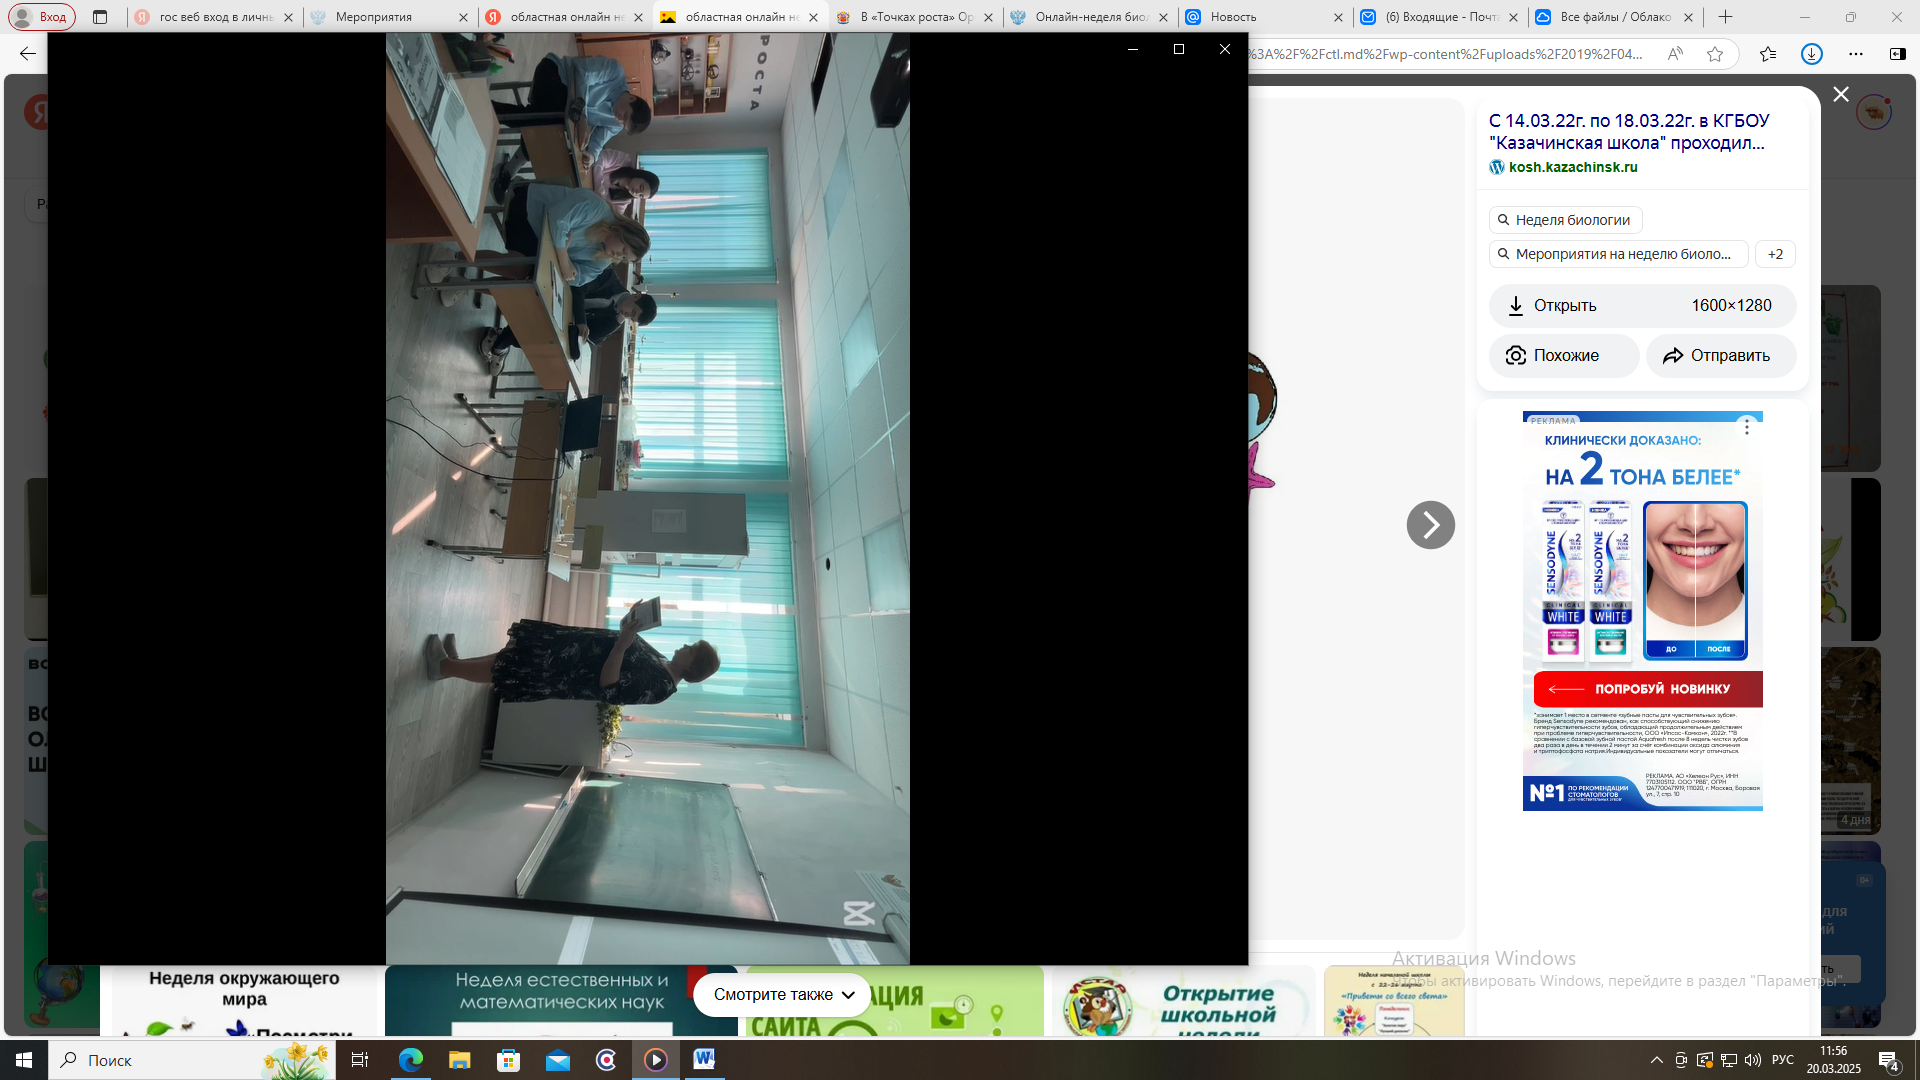1920x1080 pixels.
Task: Toggle the browser sidebar icon
Action: click(x=1898, y=54)
